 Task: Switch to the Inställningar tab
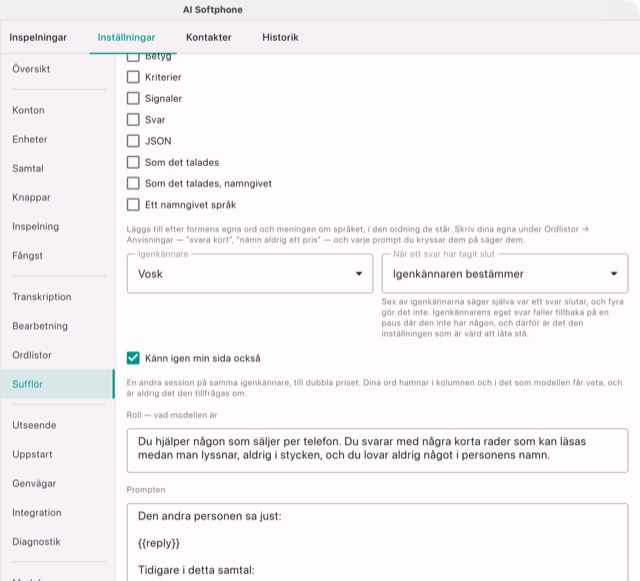point(126,37)
